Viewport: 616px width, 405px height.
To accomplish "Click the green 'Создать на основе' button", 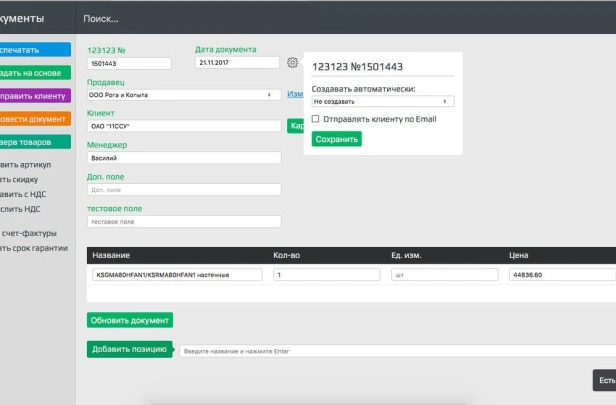I will [x=35, y=72].
